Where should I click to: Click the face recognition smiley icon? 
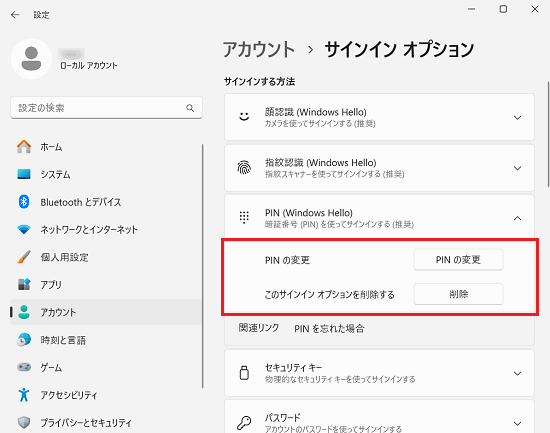[244, 116]
